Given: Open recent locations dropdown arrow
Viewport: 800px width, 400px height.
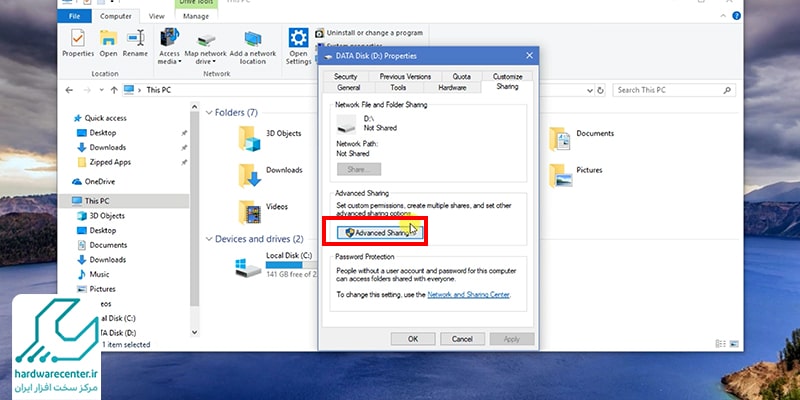Looking at the screenshot, I should click(102, 90).
